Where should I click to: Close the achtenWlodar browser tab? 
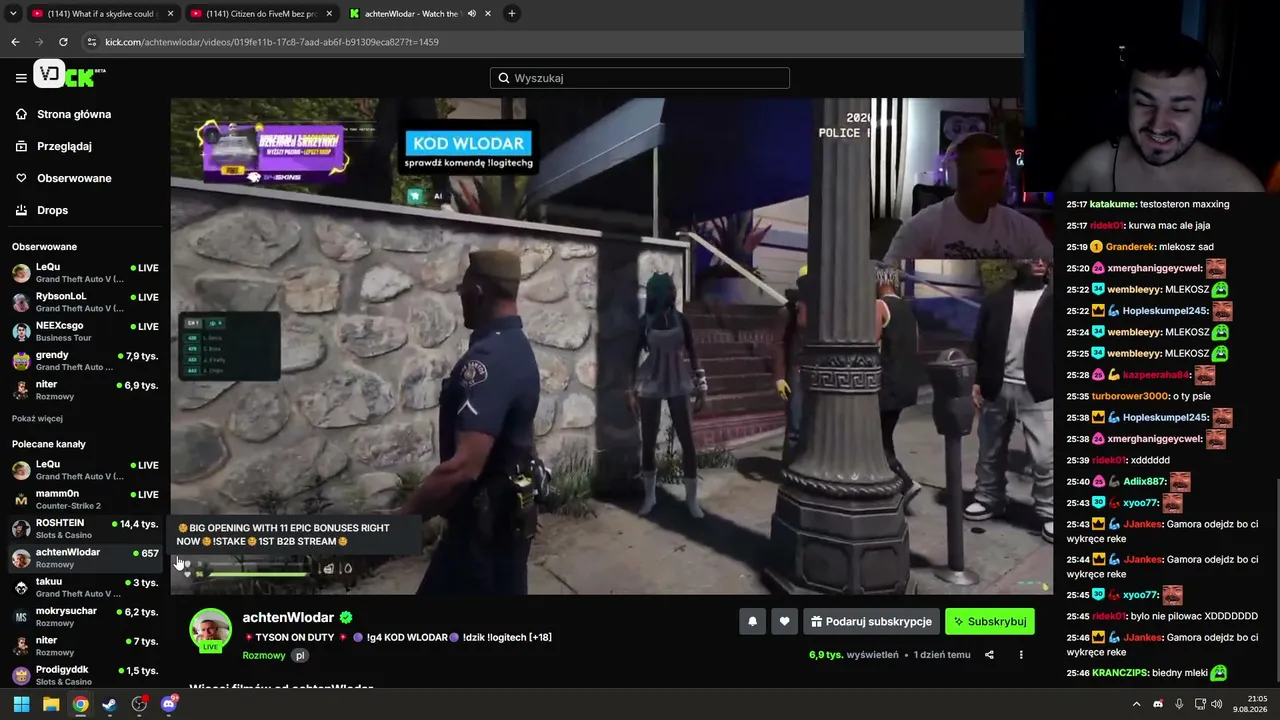tap(488, 14)
